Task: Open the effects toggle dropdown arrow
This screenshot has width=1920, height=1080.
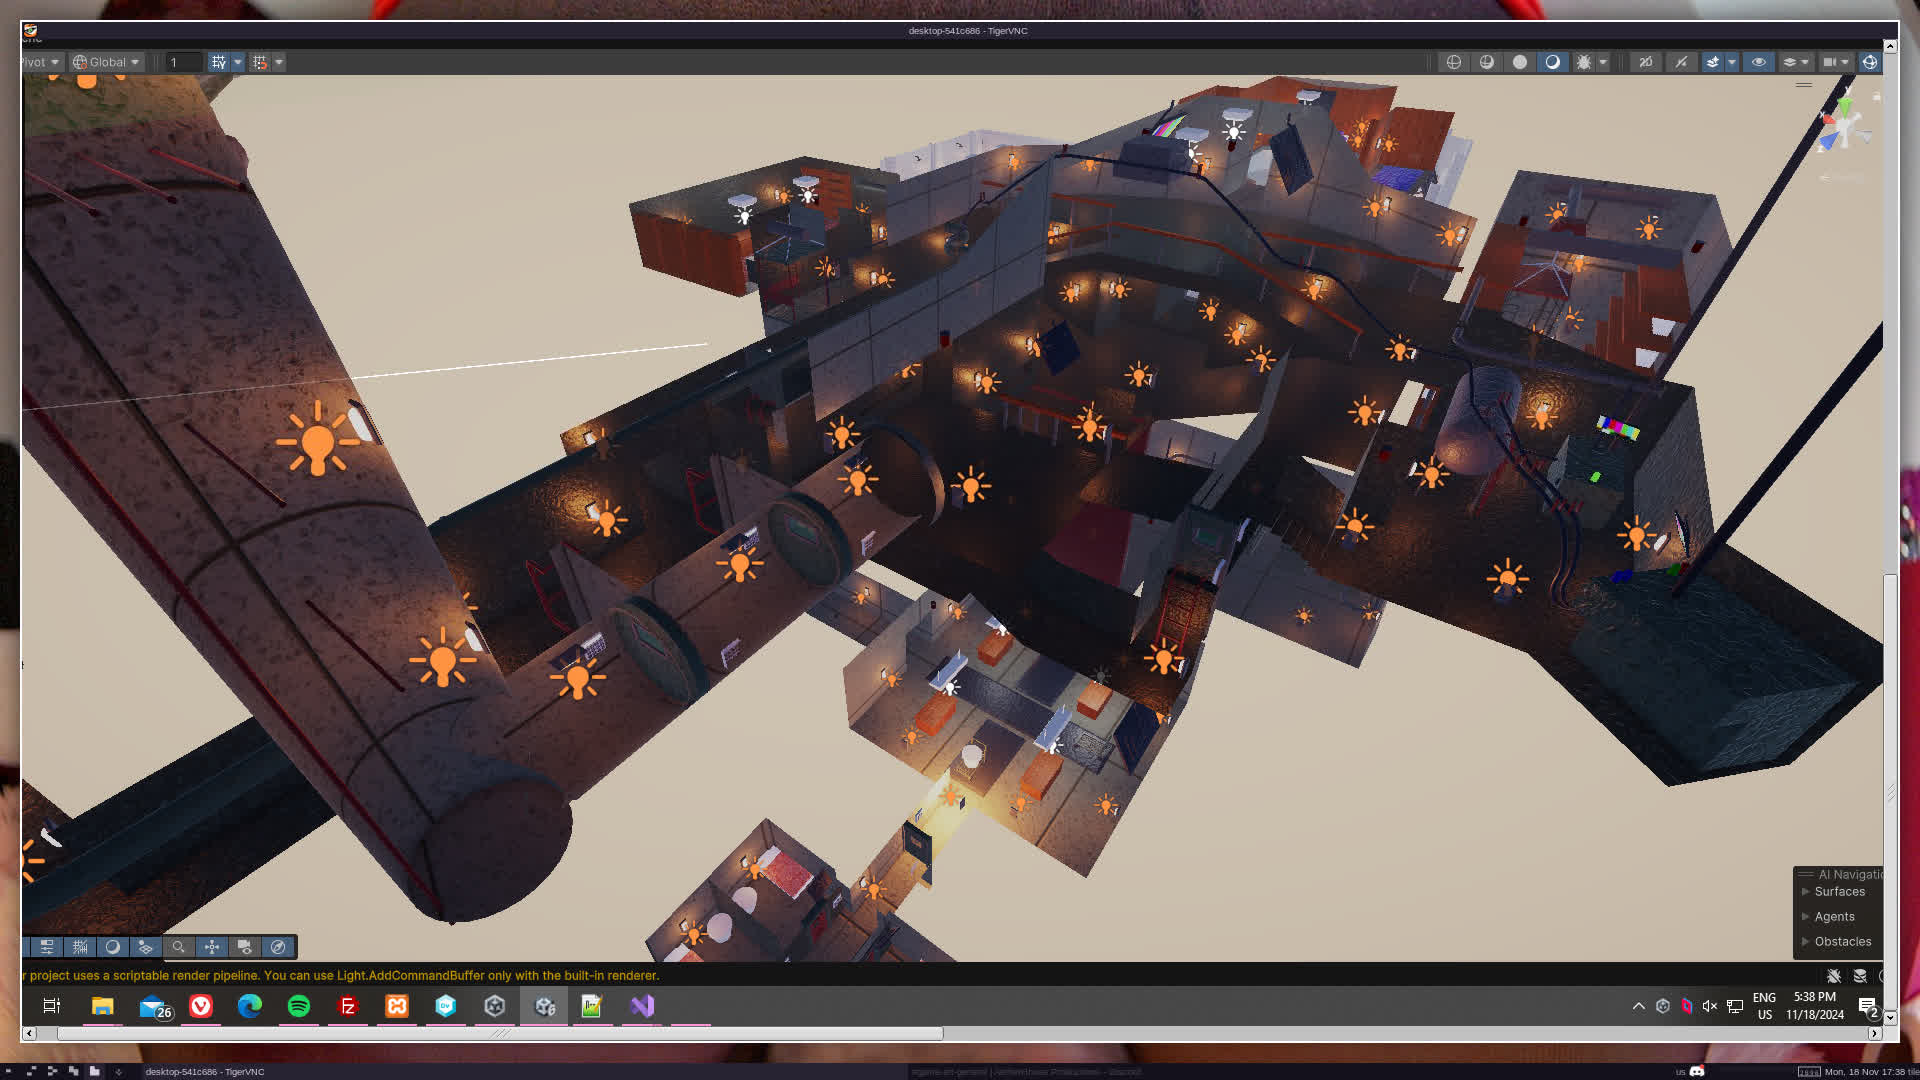Action: tap(1732, 62)
